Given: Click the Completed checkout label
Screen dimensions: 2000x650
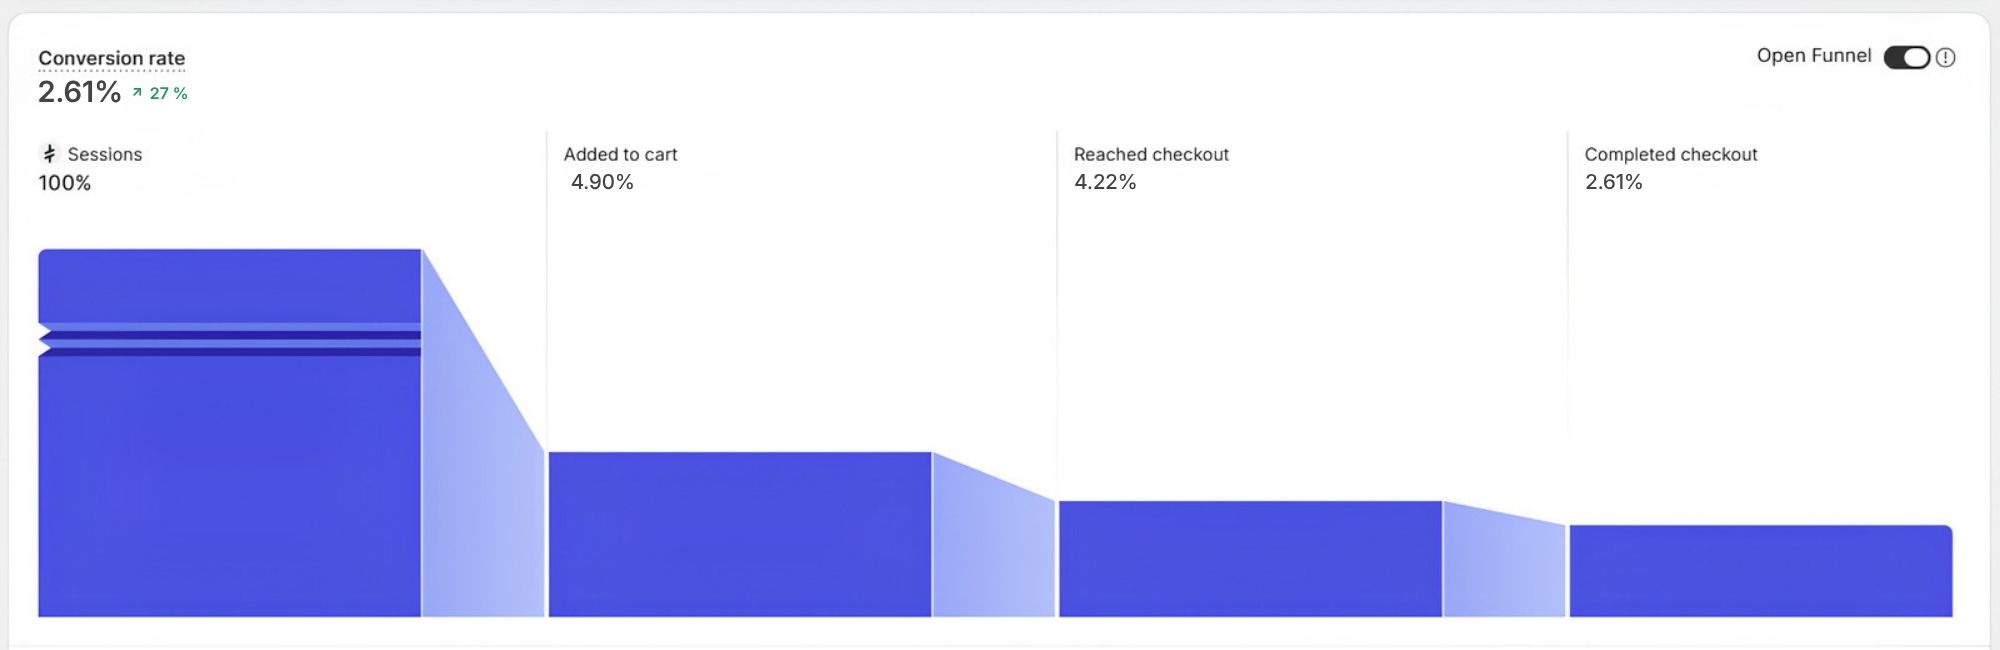Looking at the screenshot, I should coord(1671,154).
